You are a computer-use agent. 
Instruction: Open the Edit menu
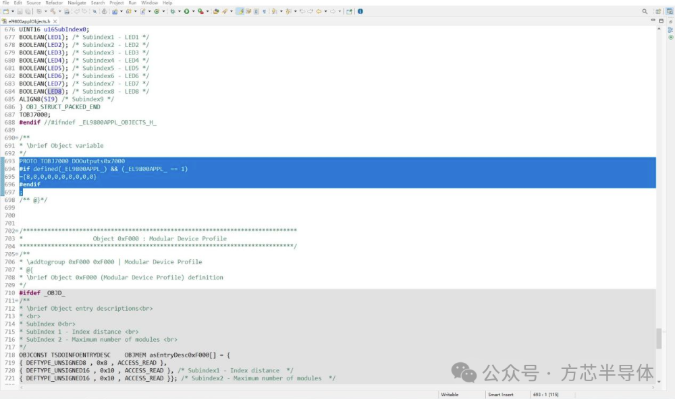[18, 3]
